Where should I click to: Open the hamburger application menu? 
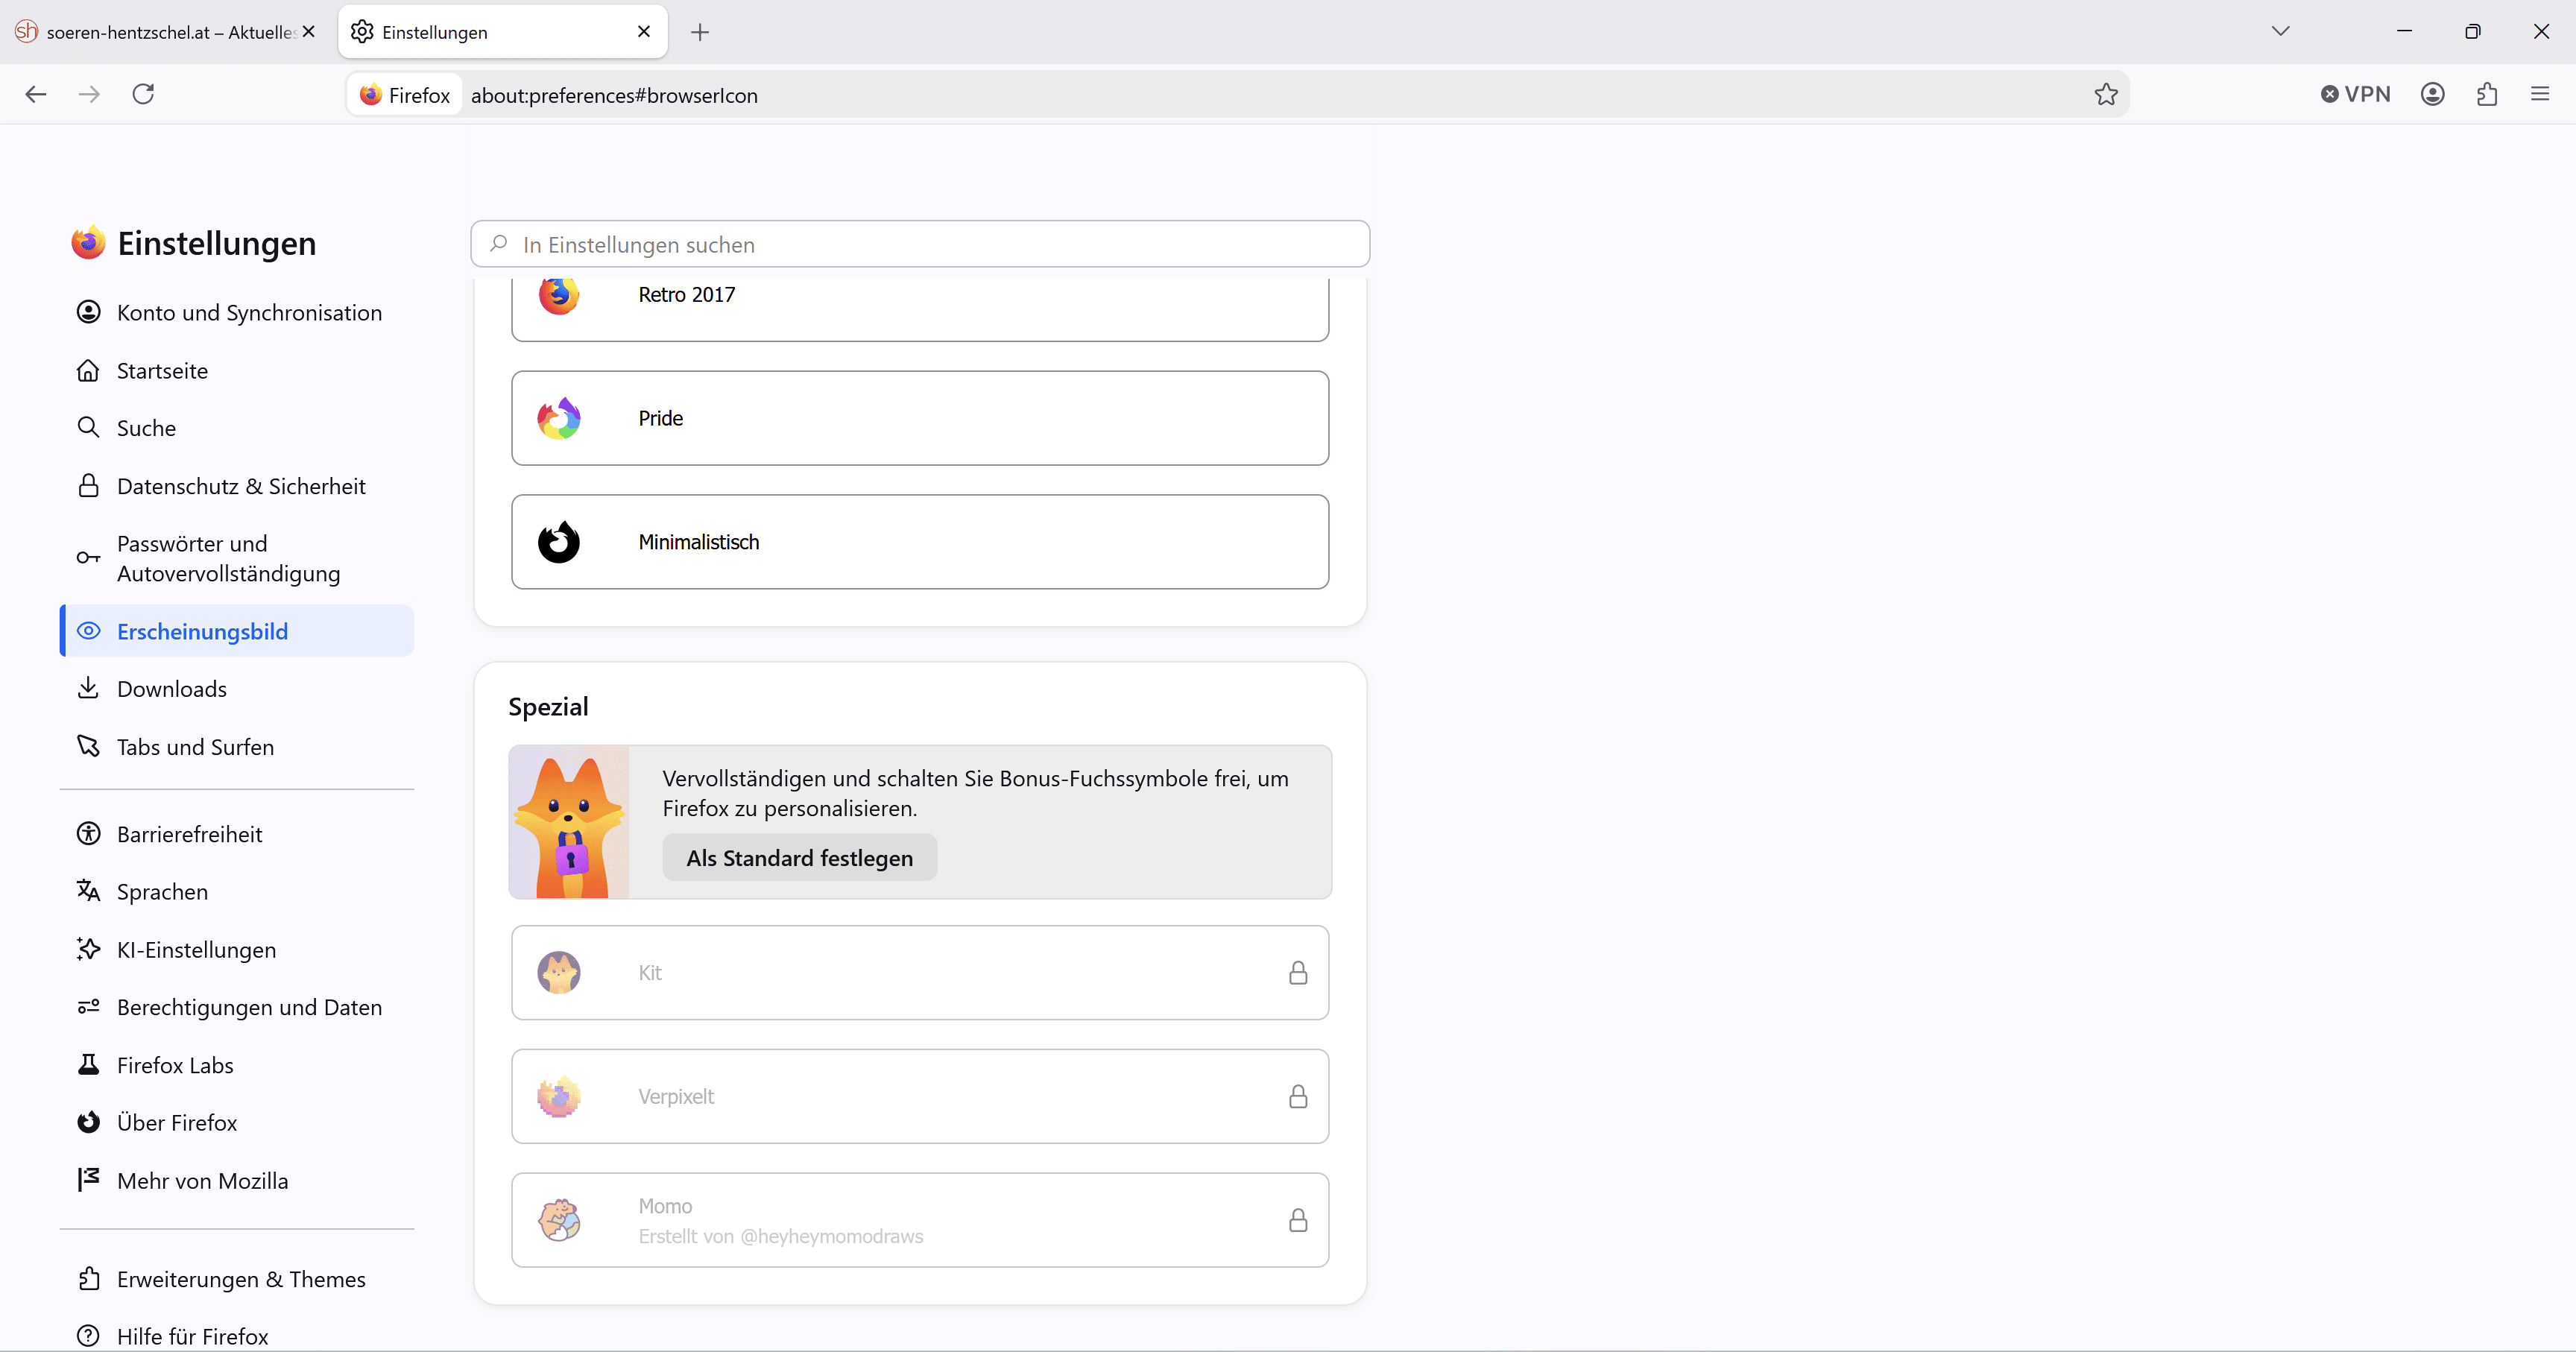(x=2540, y=94)
